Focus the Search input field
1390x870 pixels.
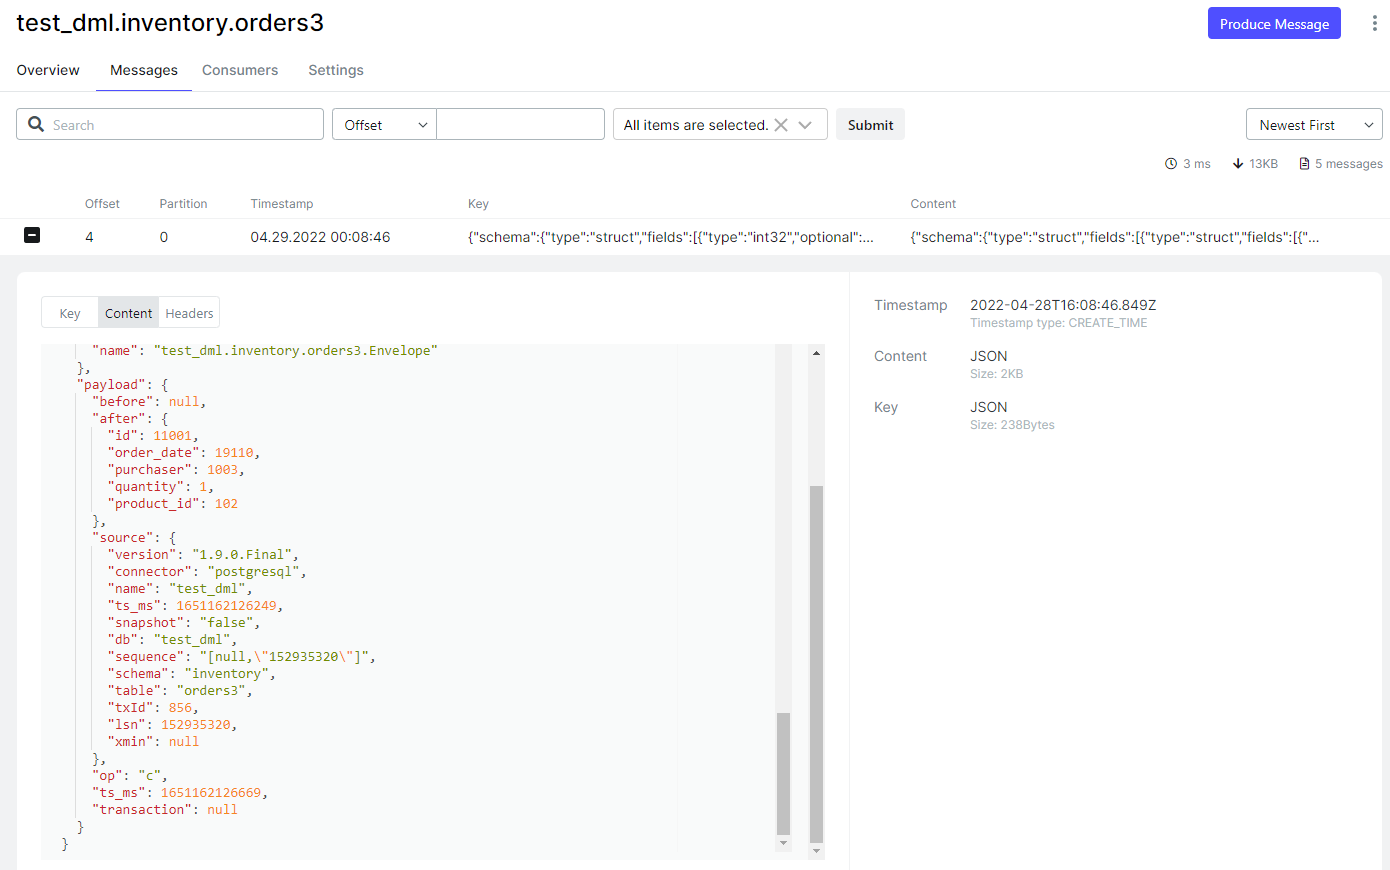coord(170,124)
